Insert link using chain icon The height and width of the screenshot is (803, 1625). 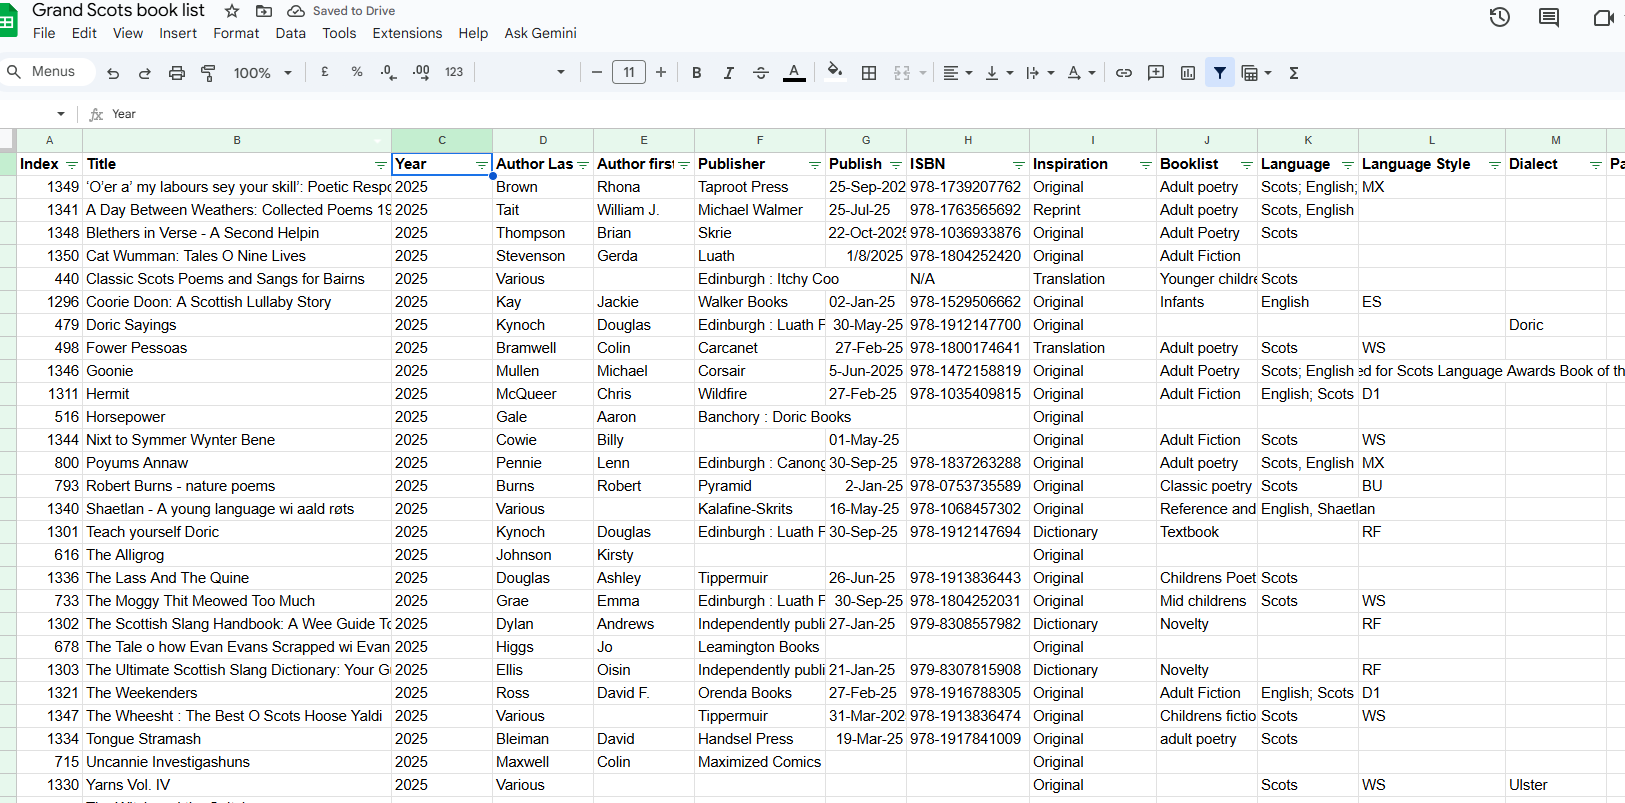click(x=1124, y=73)
